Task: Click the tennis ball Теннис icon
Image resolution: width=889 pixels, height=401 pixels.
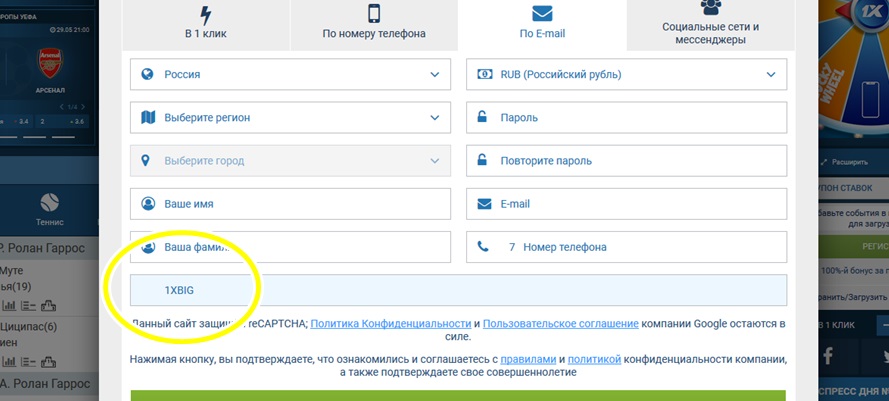Action: point(50,202)
